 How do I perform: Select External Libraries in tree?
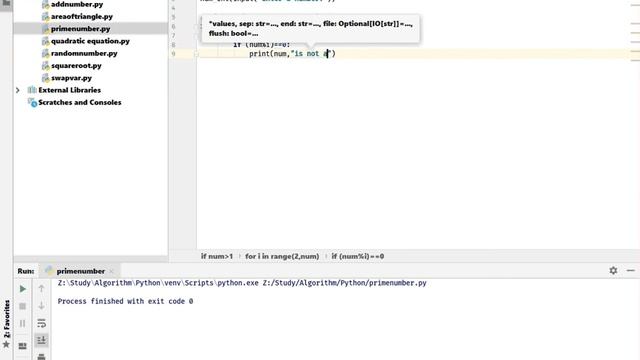[69, 90]
